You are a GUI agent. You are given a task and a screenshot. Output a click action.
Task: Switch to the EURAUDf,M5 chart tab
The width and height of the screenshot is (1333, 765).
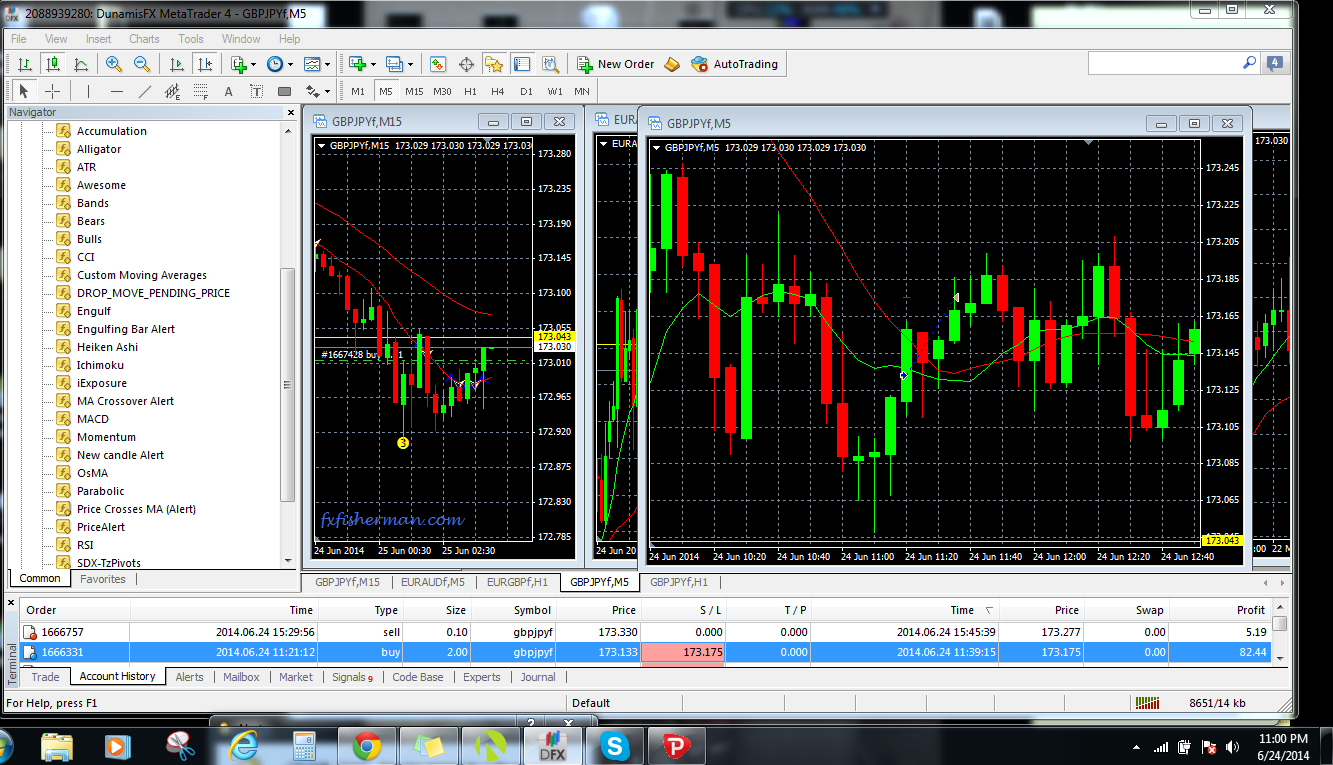coord(431,581)
